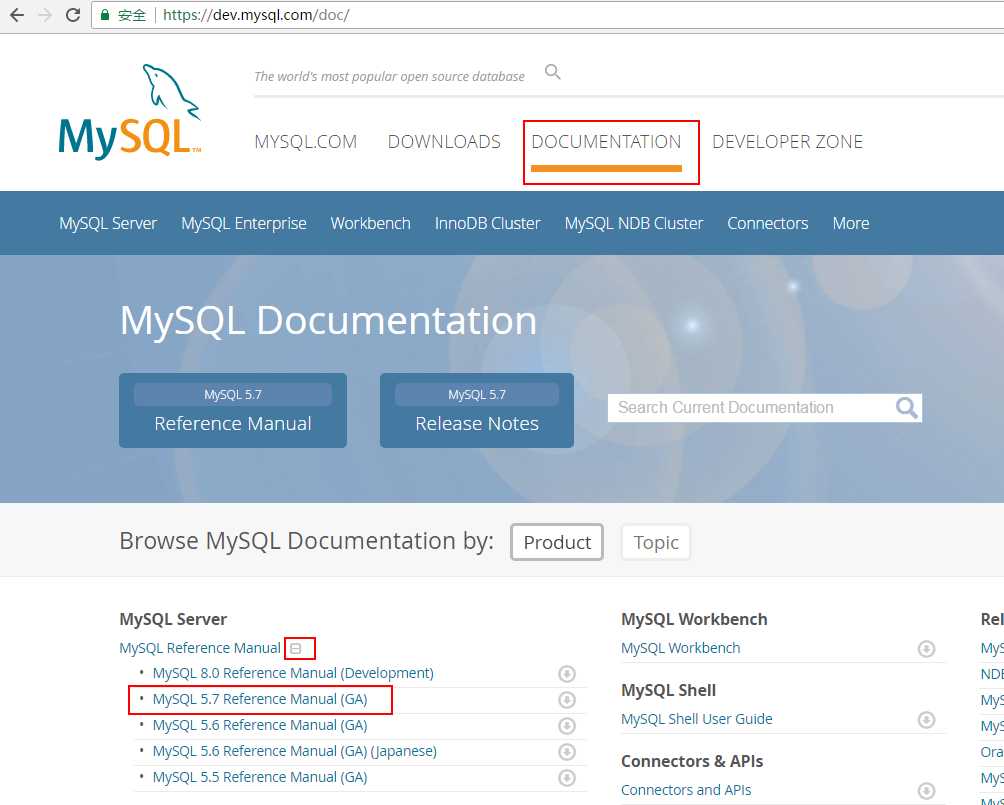Download MySQL 5.6 Reference Manual (GA) arrow icon

567,726
